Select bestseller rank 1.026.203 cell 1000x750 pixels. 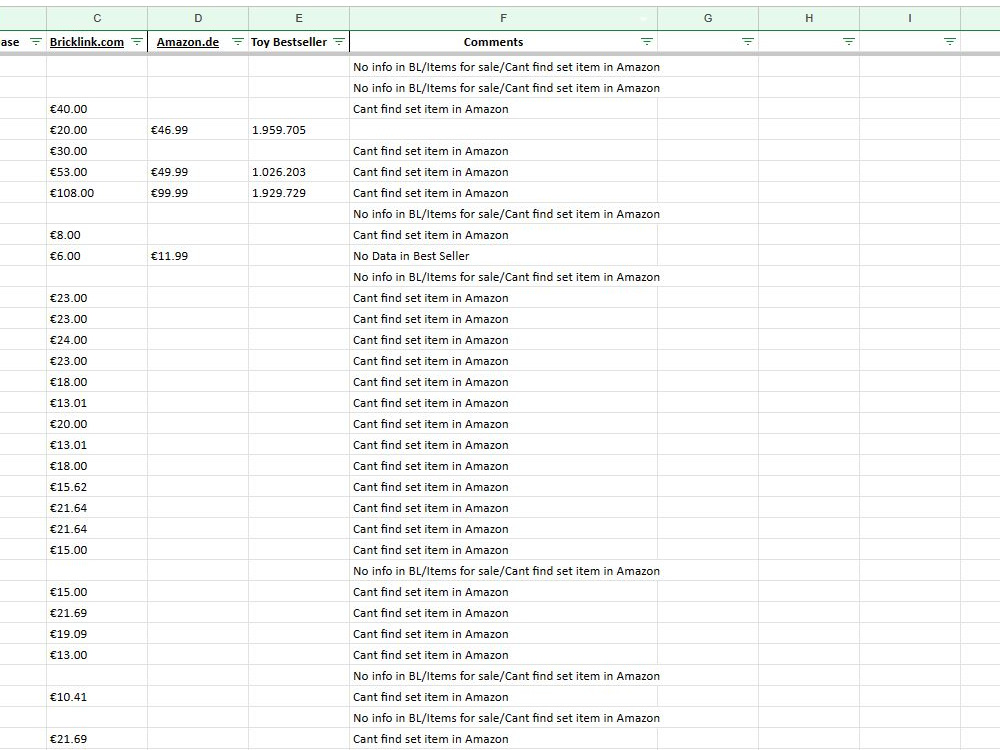[x=298, y=172]
